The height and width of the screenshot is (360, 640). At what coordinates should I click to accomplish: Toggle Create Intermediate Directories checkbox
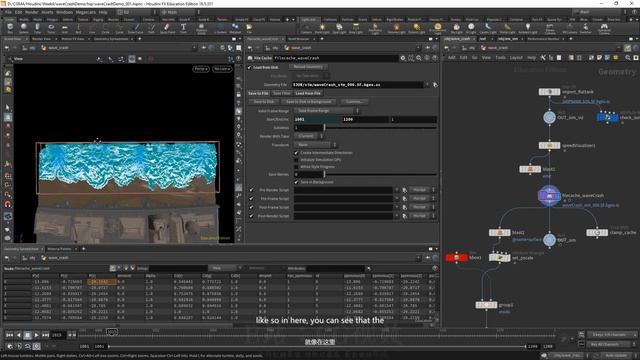pos(296,153)
